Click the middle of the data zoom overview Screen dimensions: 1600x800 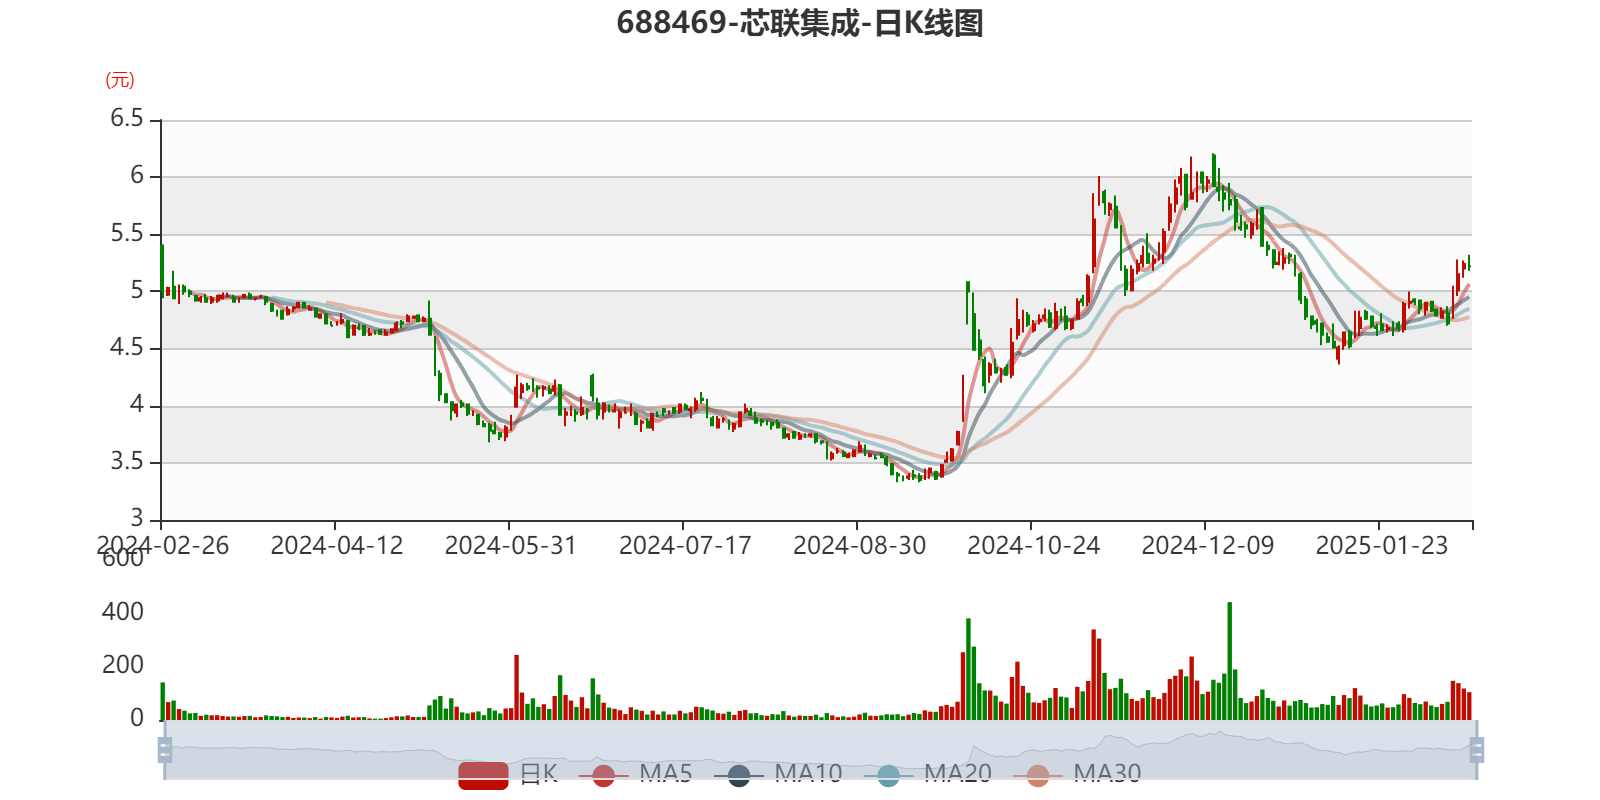point(820,749)
